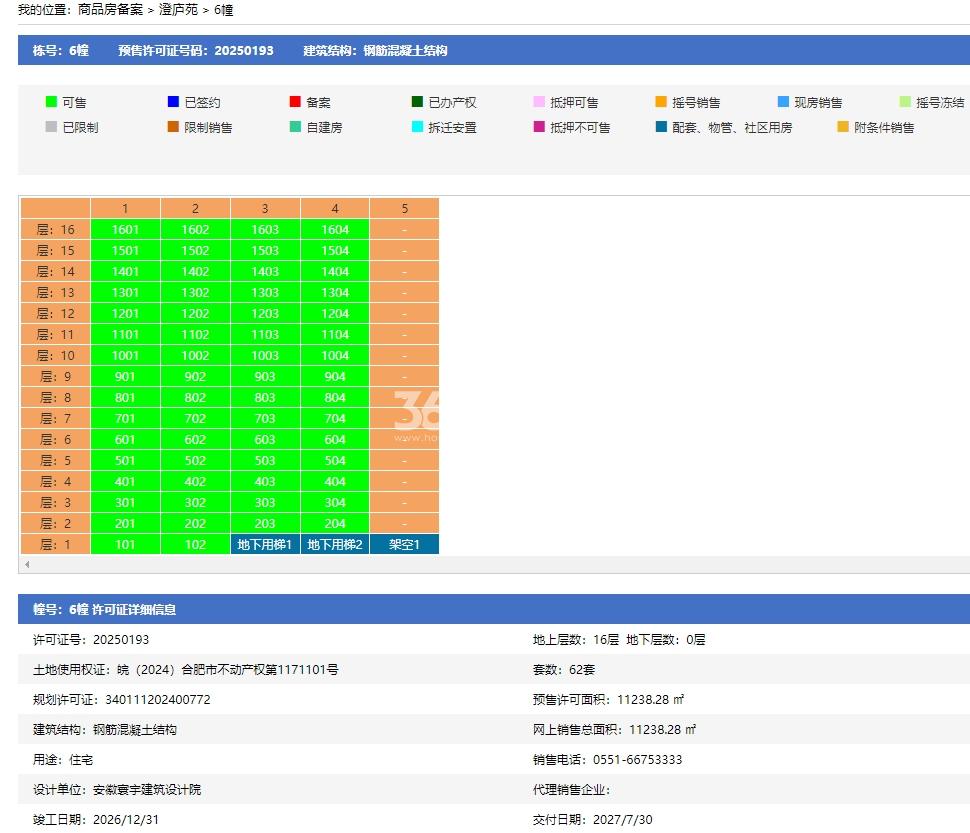970x833 pixels.
Task: Click the 地下用梯1 cell
Action: [265, 545]
